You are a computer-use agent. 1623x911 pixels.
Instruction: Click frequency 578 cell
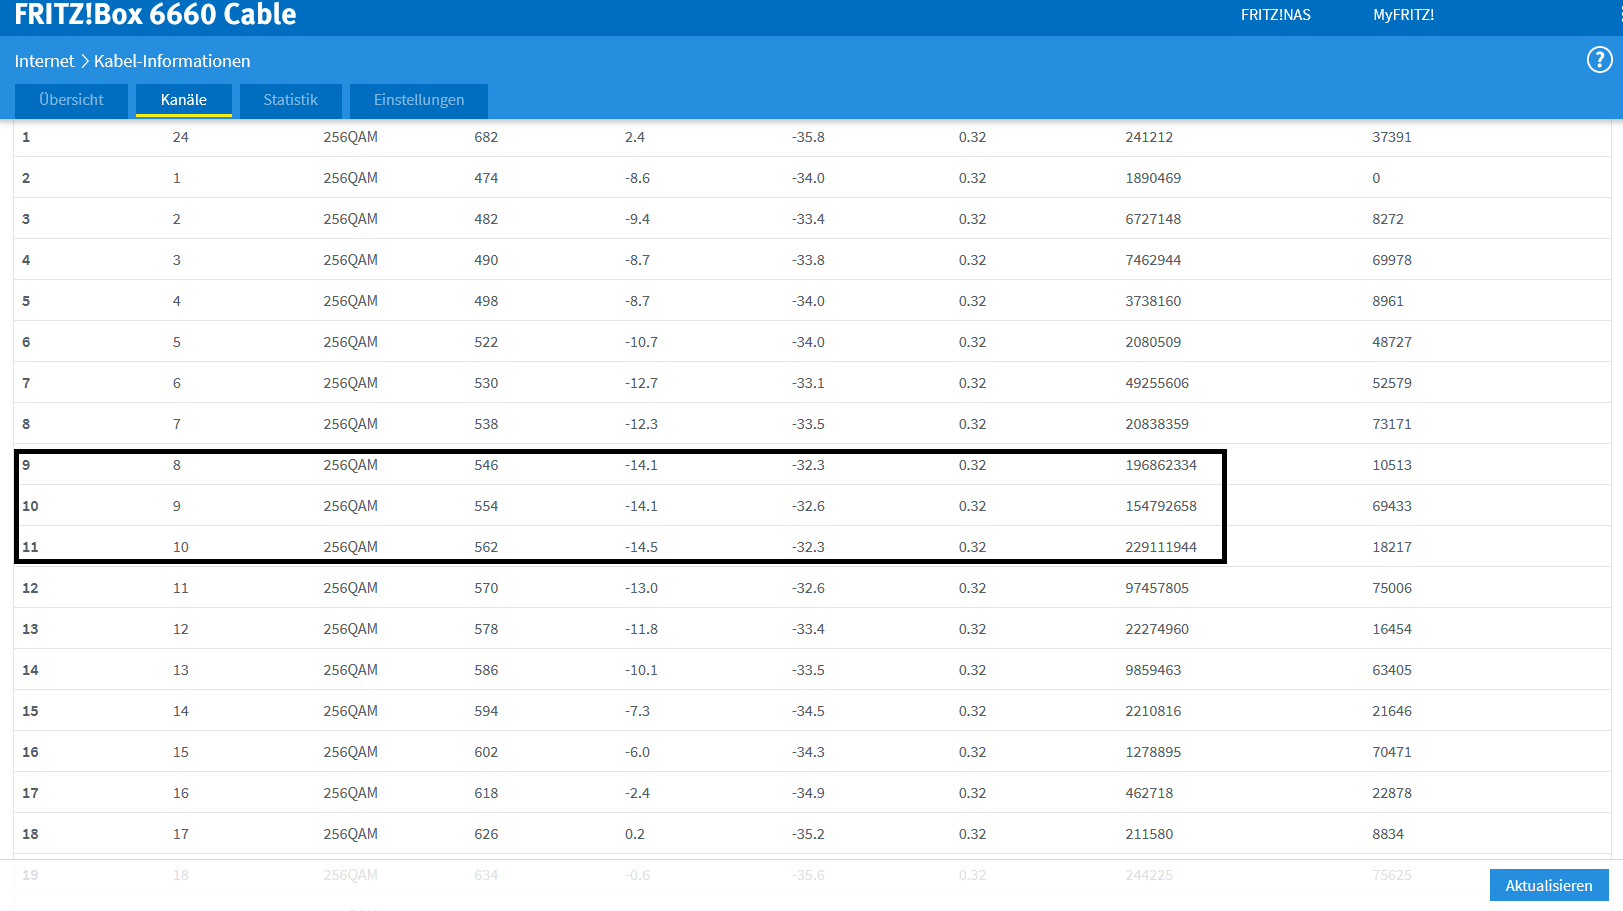[486, 629]
